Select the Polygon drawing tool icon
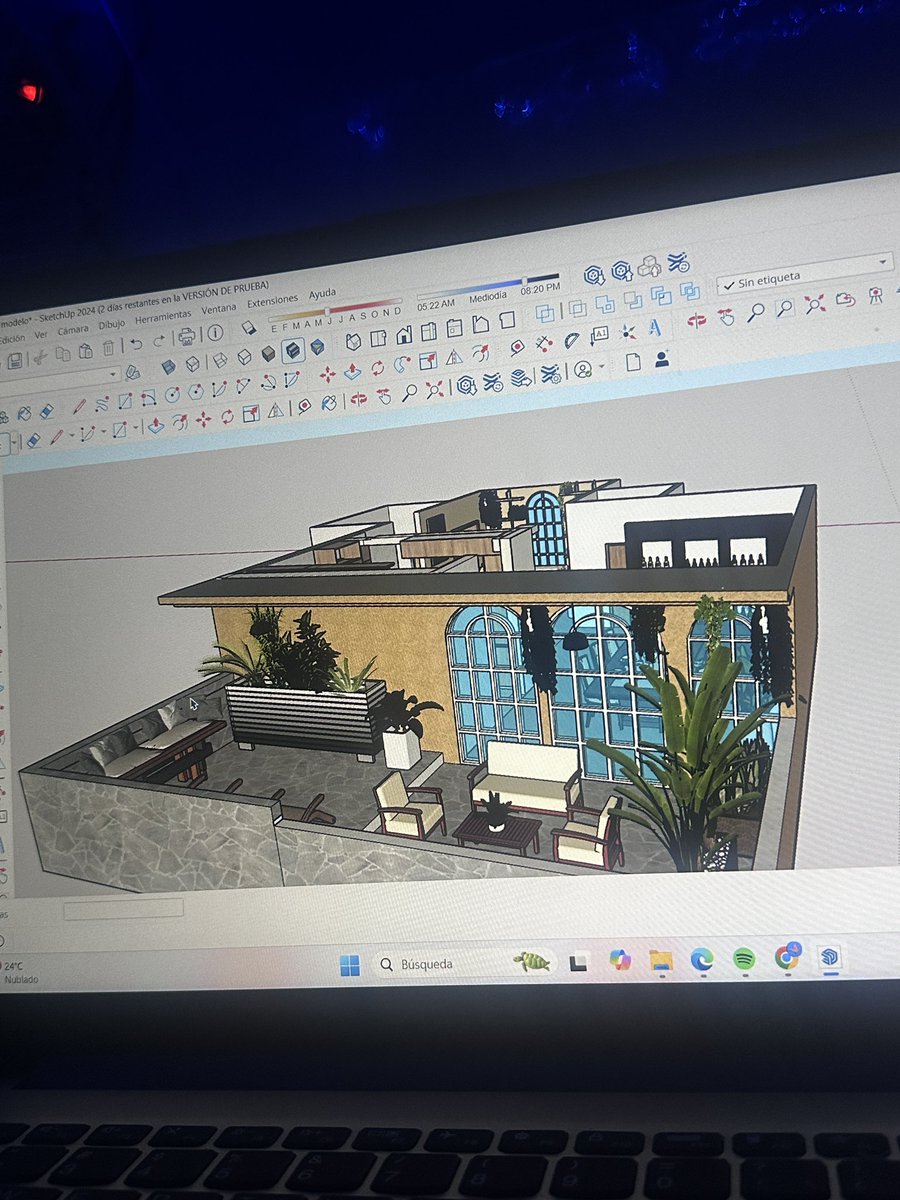900x1200 pixels. [196, 391]
